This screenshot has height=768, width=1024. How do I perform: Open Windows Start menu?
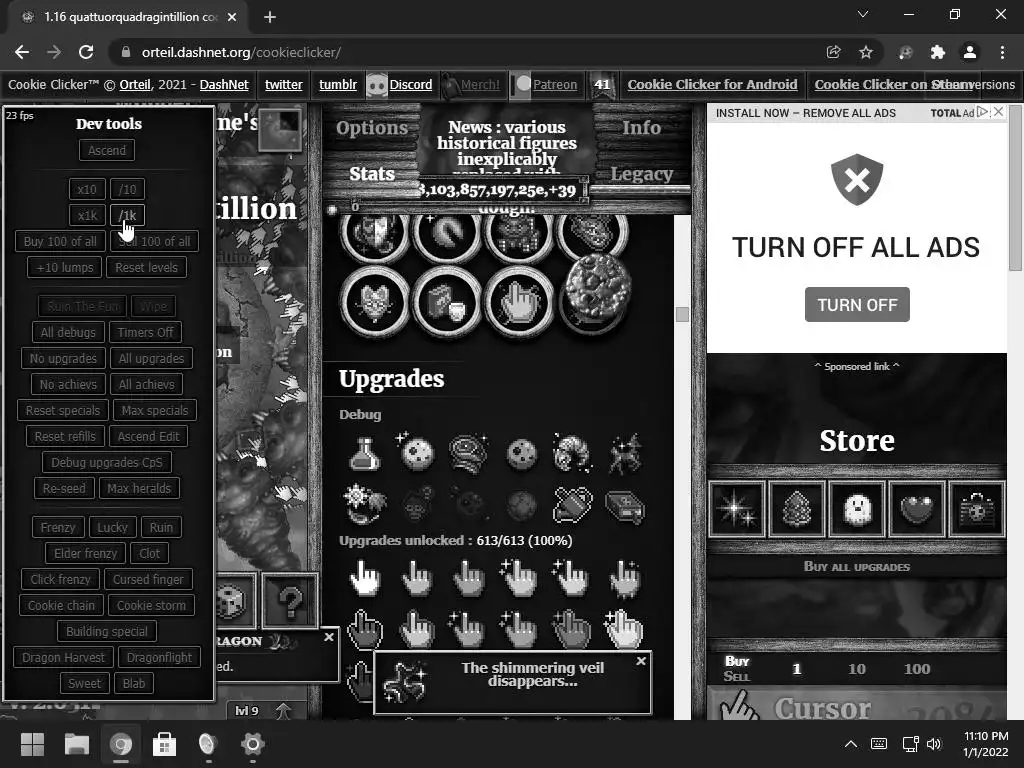tap(32, 744)
